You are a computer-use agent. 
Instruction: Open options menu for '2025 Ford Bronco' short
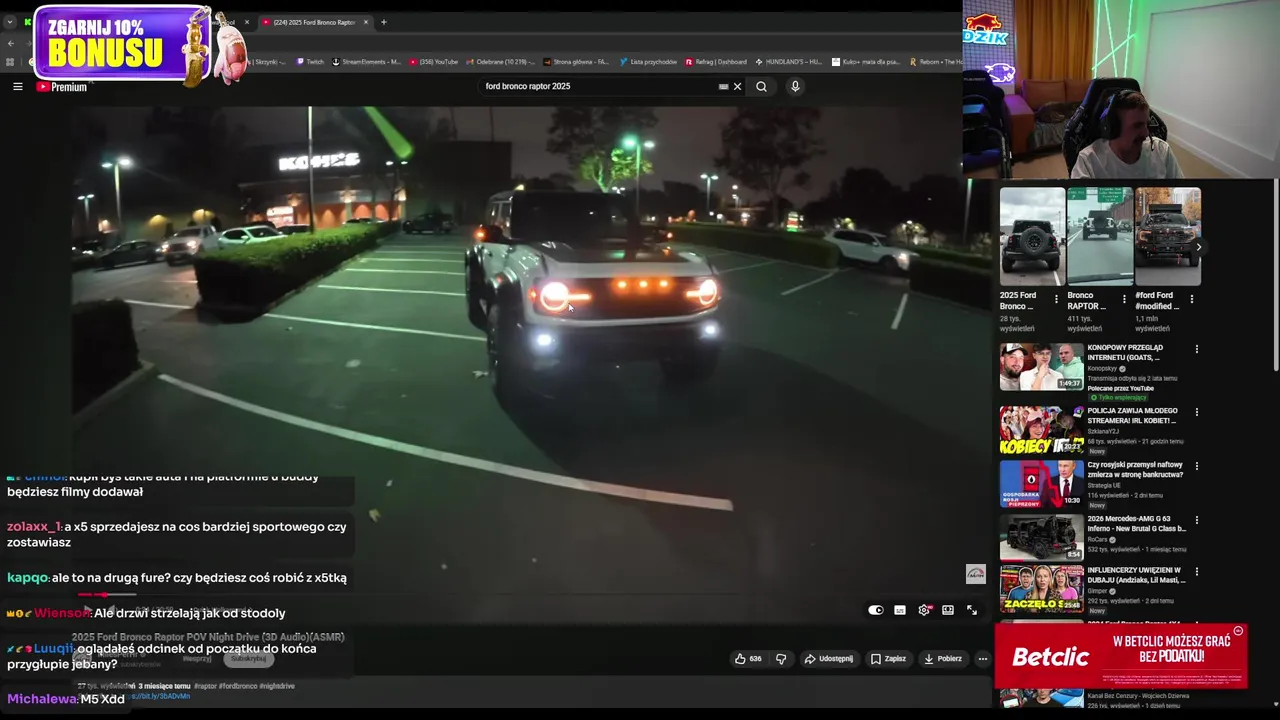(1056, 299)
